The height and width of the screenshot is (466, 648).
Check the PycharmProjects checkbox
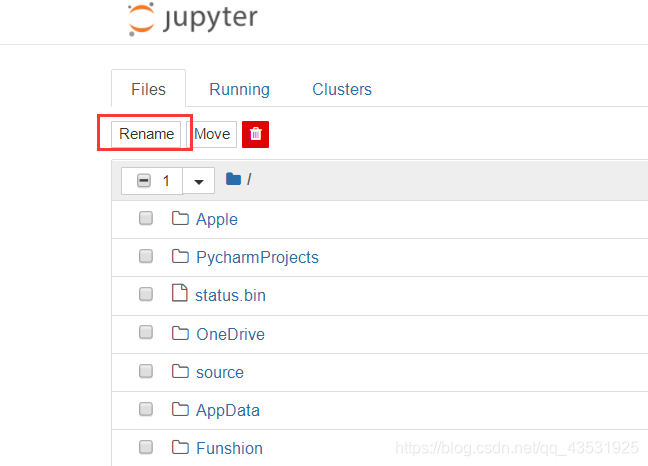pyautogui.click(x=146, y=256)
